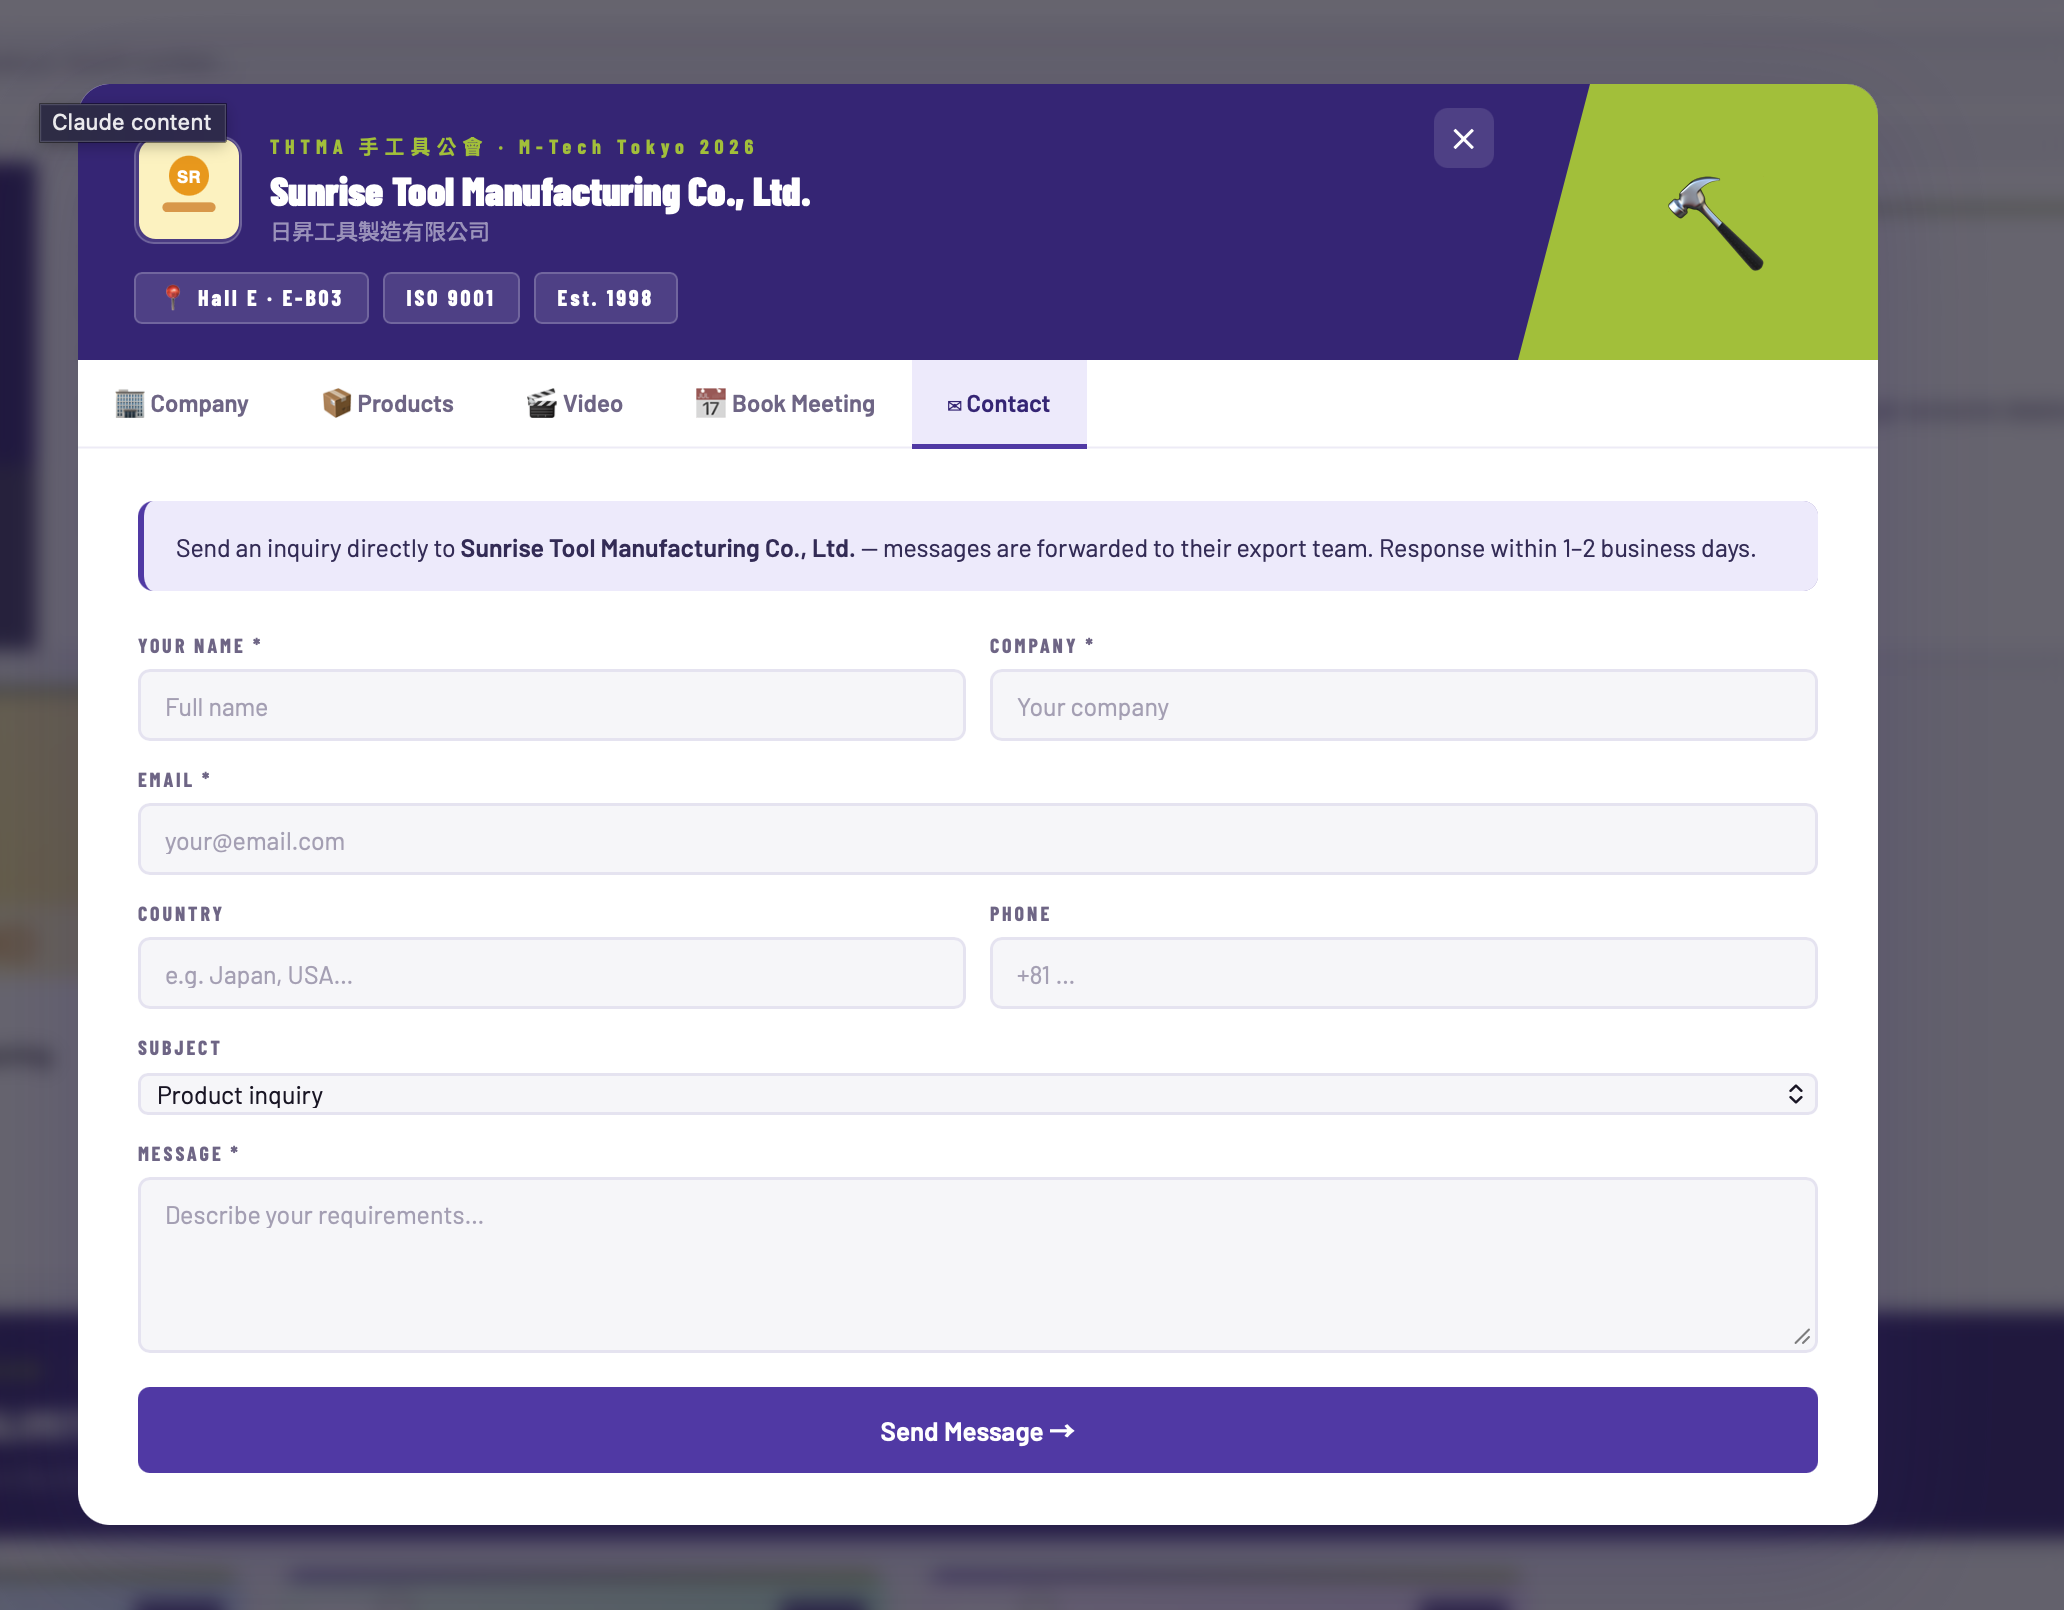Viewport: 2064px width, 1610px height.
Task: Click into the Phone number field
Action: [x=1402, y=974]
